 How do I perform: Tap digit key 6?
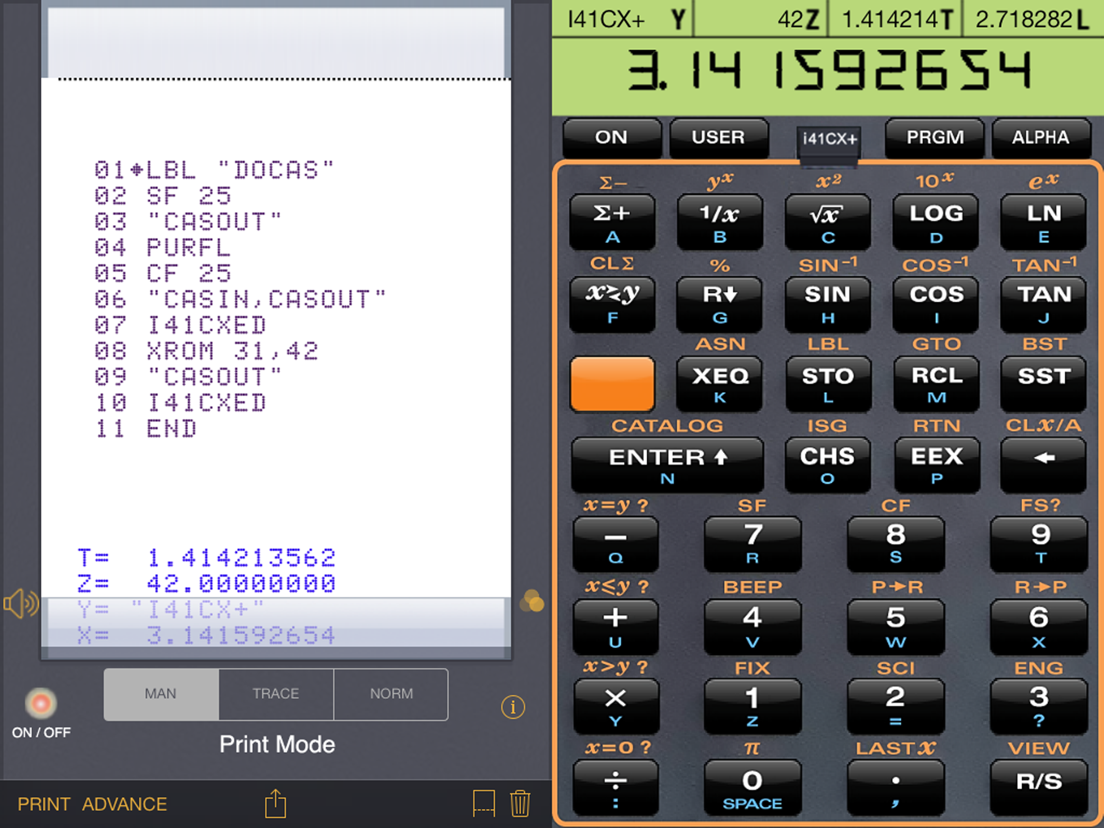pos(1039,625)
